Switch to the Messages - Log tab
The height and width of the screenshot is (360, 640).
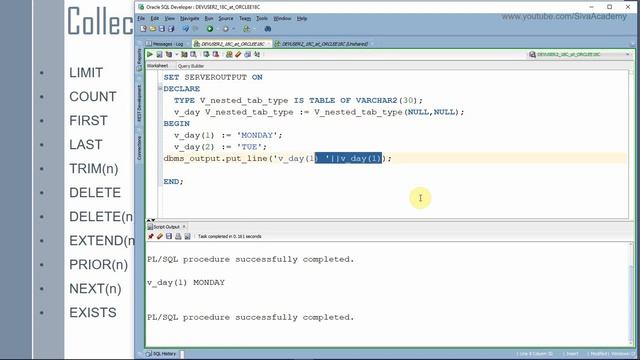coord(165,44)
